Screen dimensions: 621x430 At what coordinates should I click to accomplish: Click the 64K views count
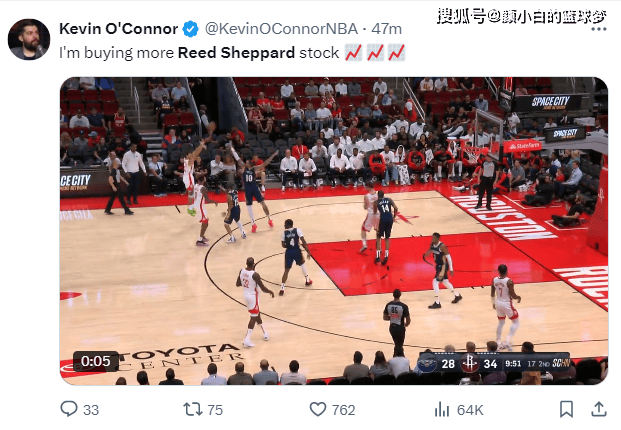tap(470, 410)
